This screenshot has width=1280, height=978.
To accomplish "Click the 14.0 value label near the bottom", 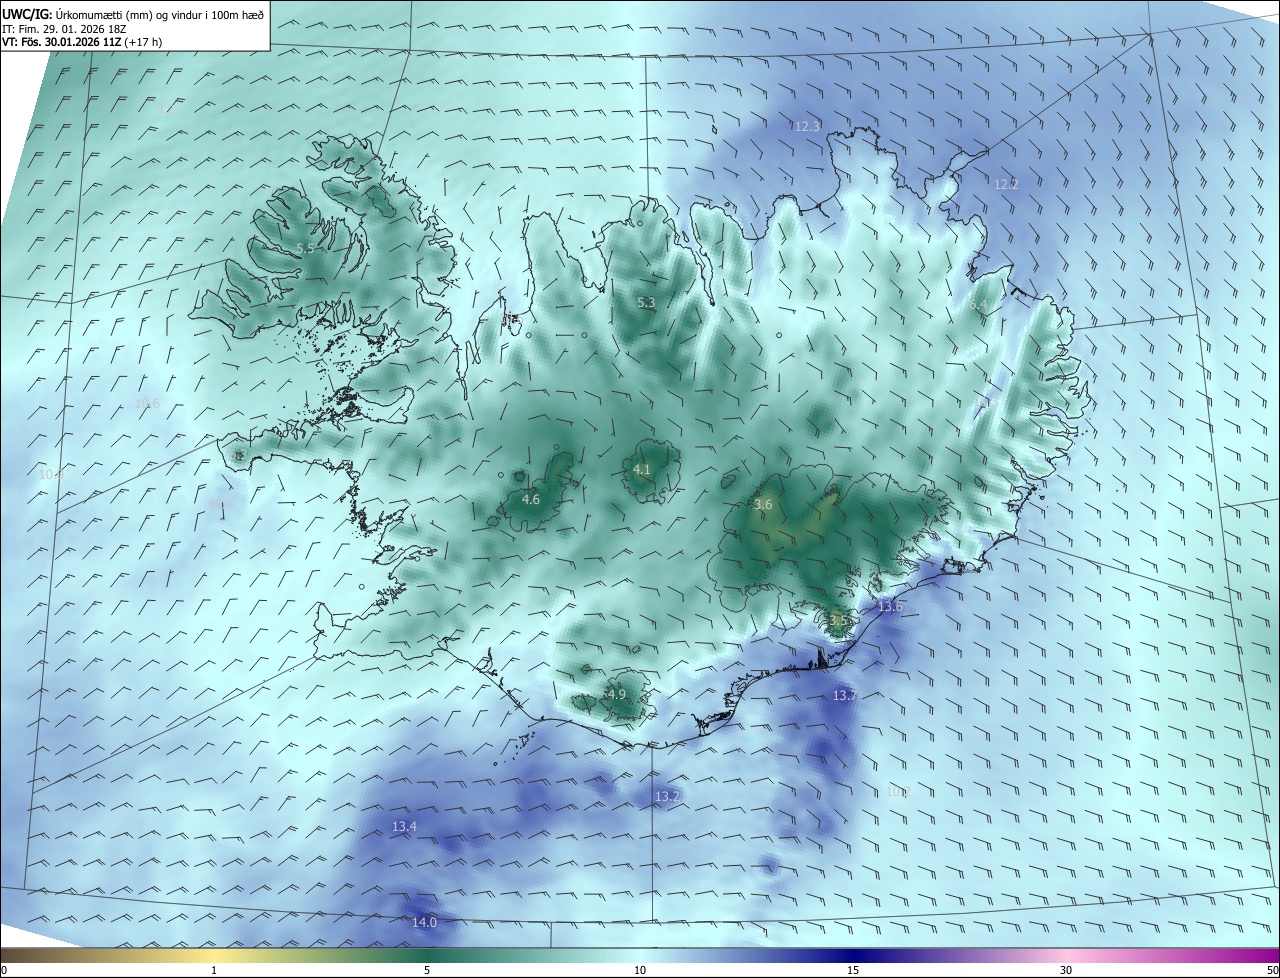I will click(x=424, y=922).
